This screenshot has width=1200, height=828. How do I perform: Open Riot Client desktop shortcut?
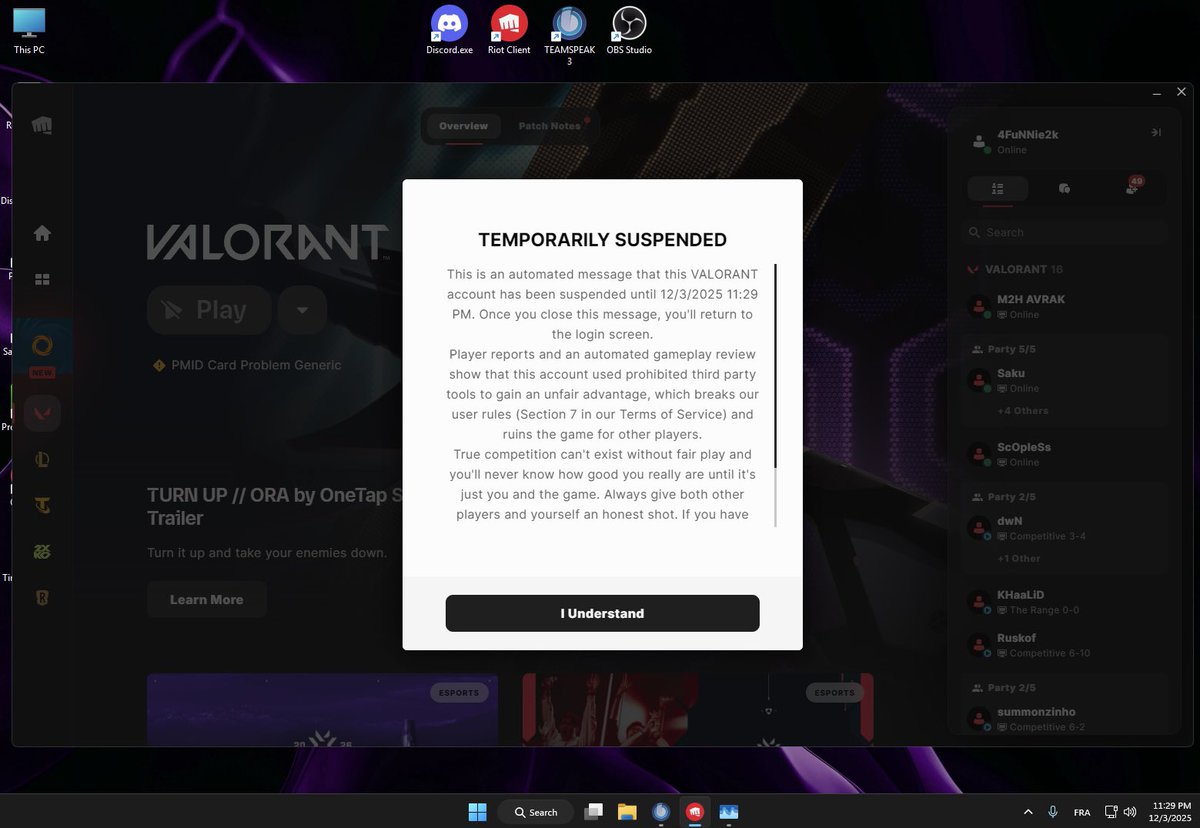click(x=509, y=30)
